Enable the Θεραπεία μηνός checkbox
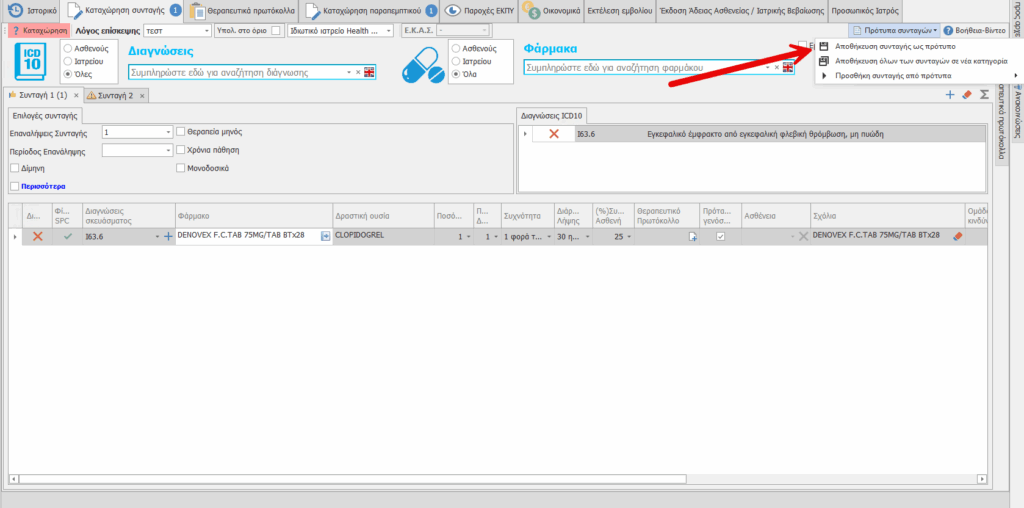 tap(181, 131)
